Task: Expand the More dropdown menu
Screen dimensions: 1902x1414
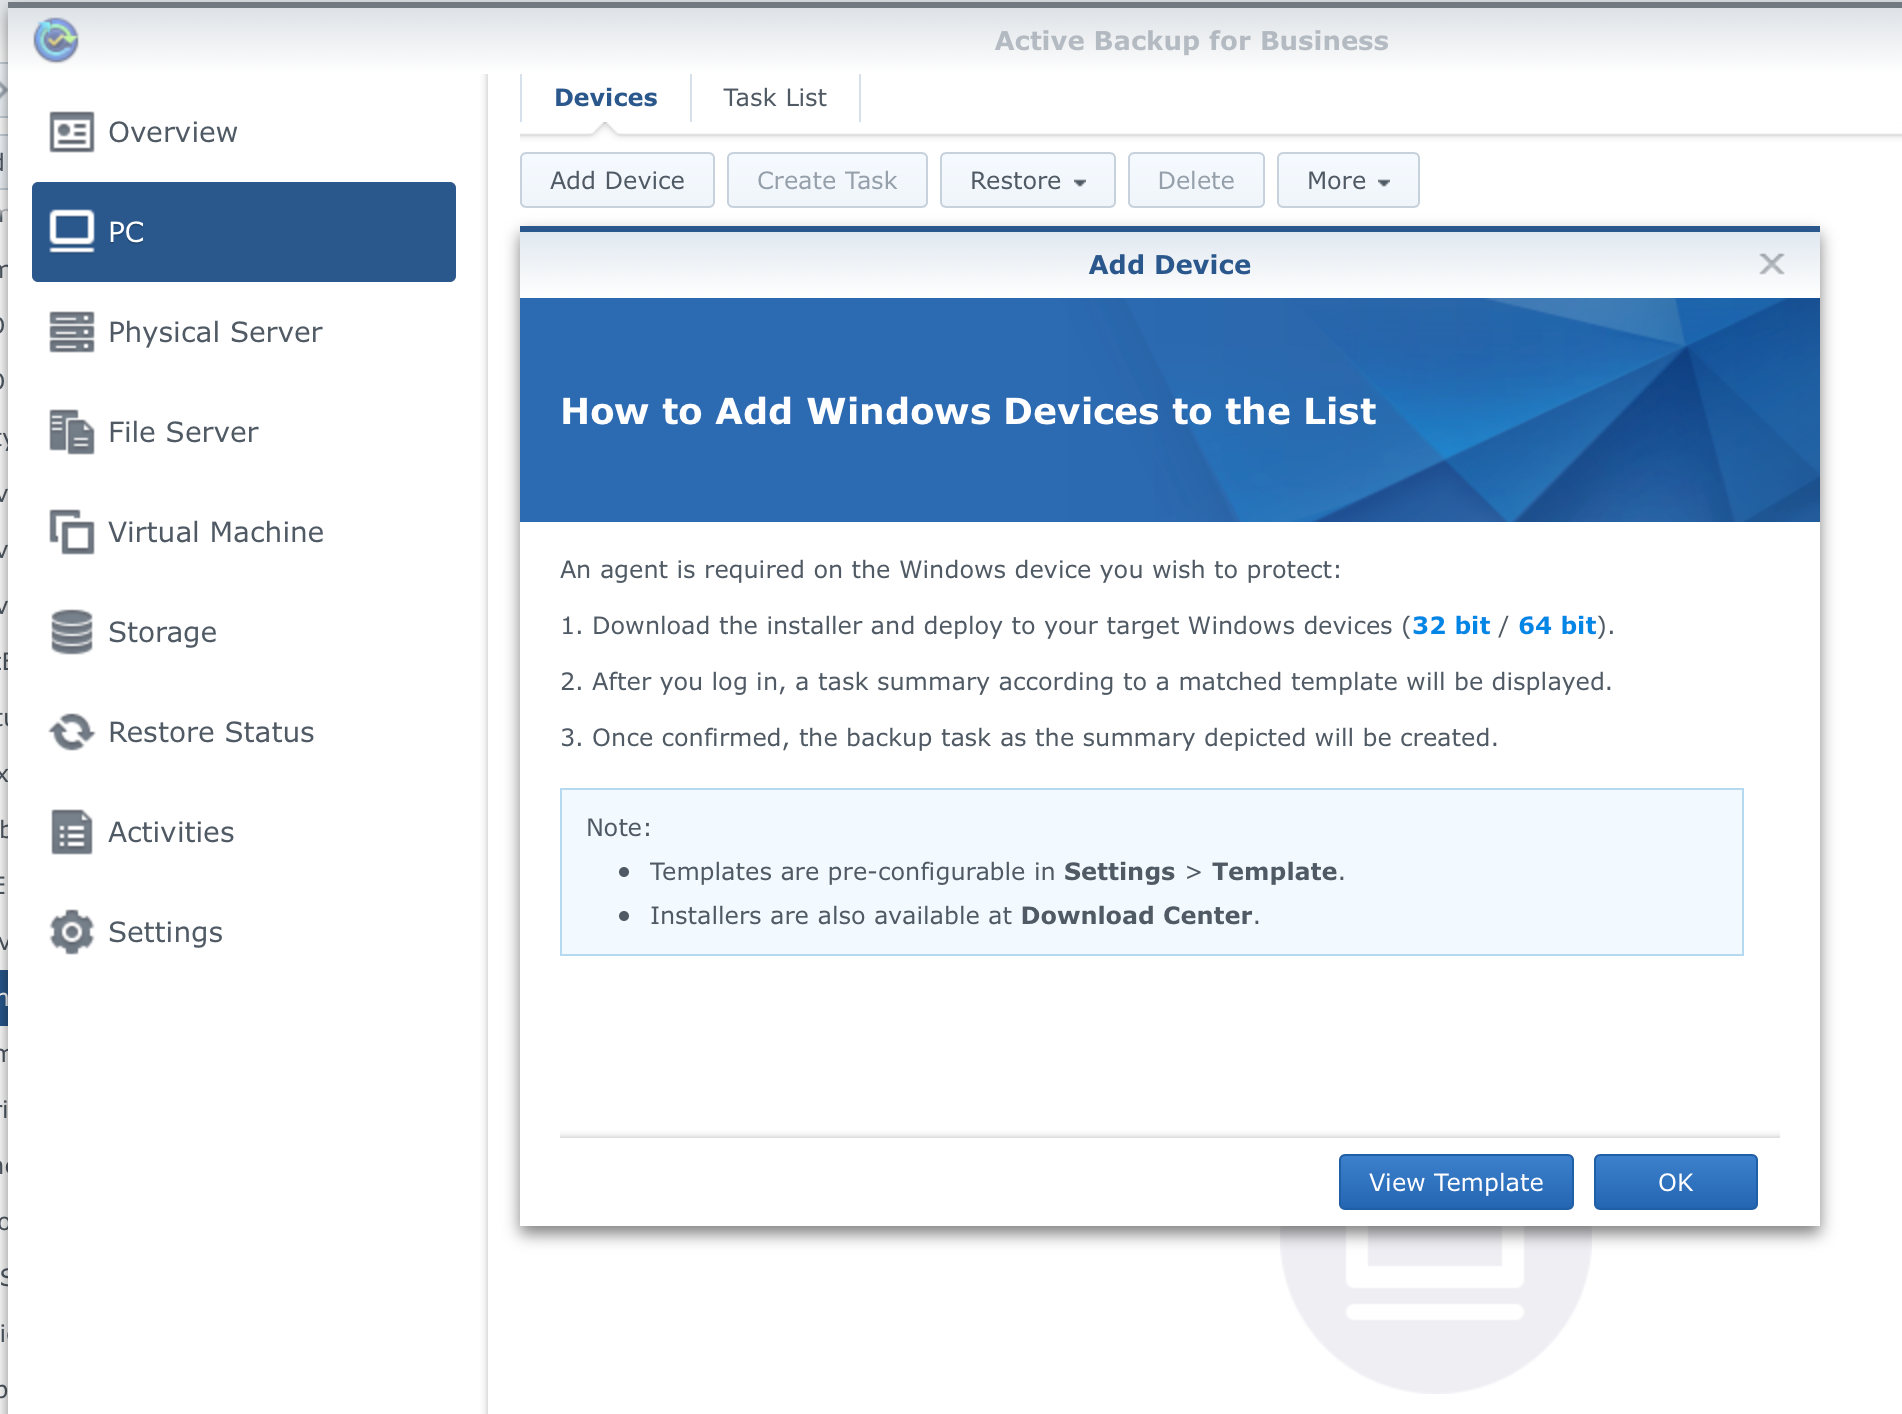Action: [x=1348, y=180]
